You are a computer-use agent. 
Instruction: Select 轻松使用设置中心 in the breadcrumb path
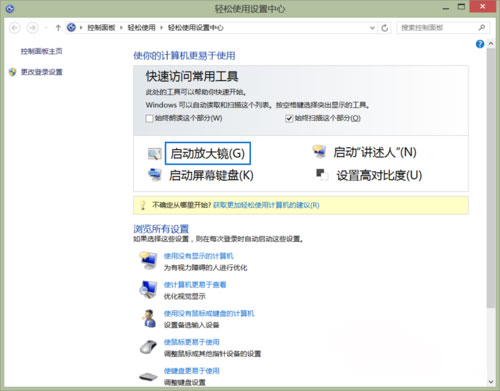tap(196, 28)
